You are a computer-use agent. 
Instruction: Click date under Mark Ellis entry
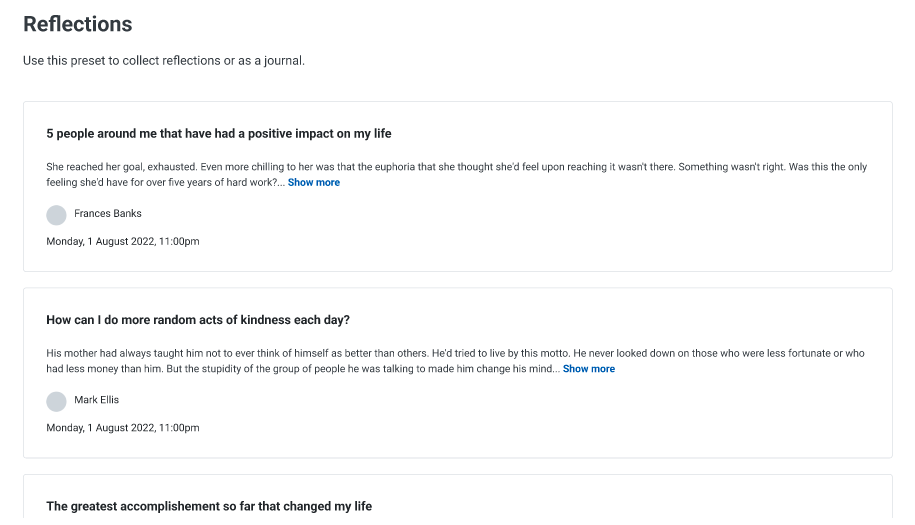point(123,428)
